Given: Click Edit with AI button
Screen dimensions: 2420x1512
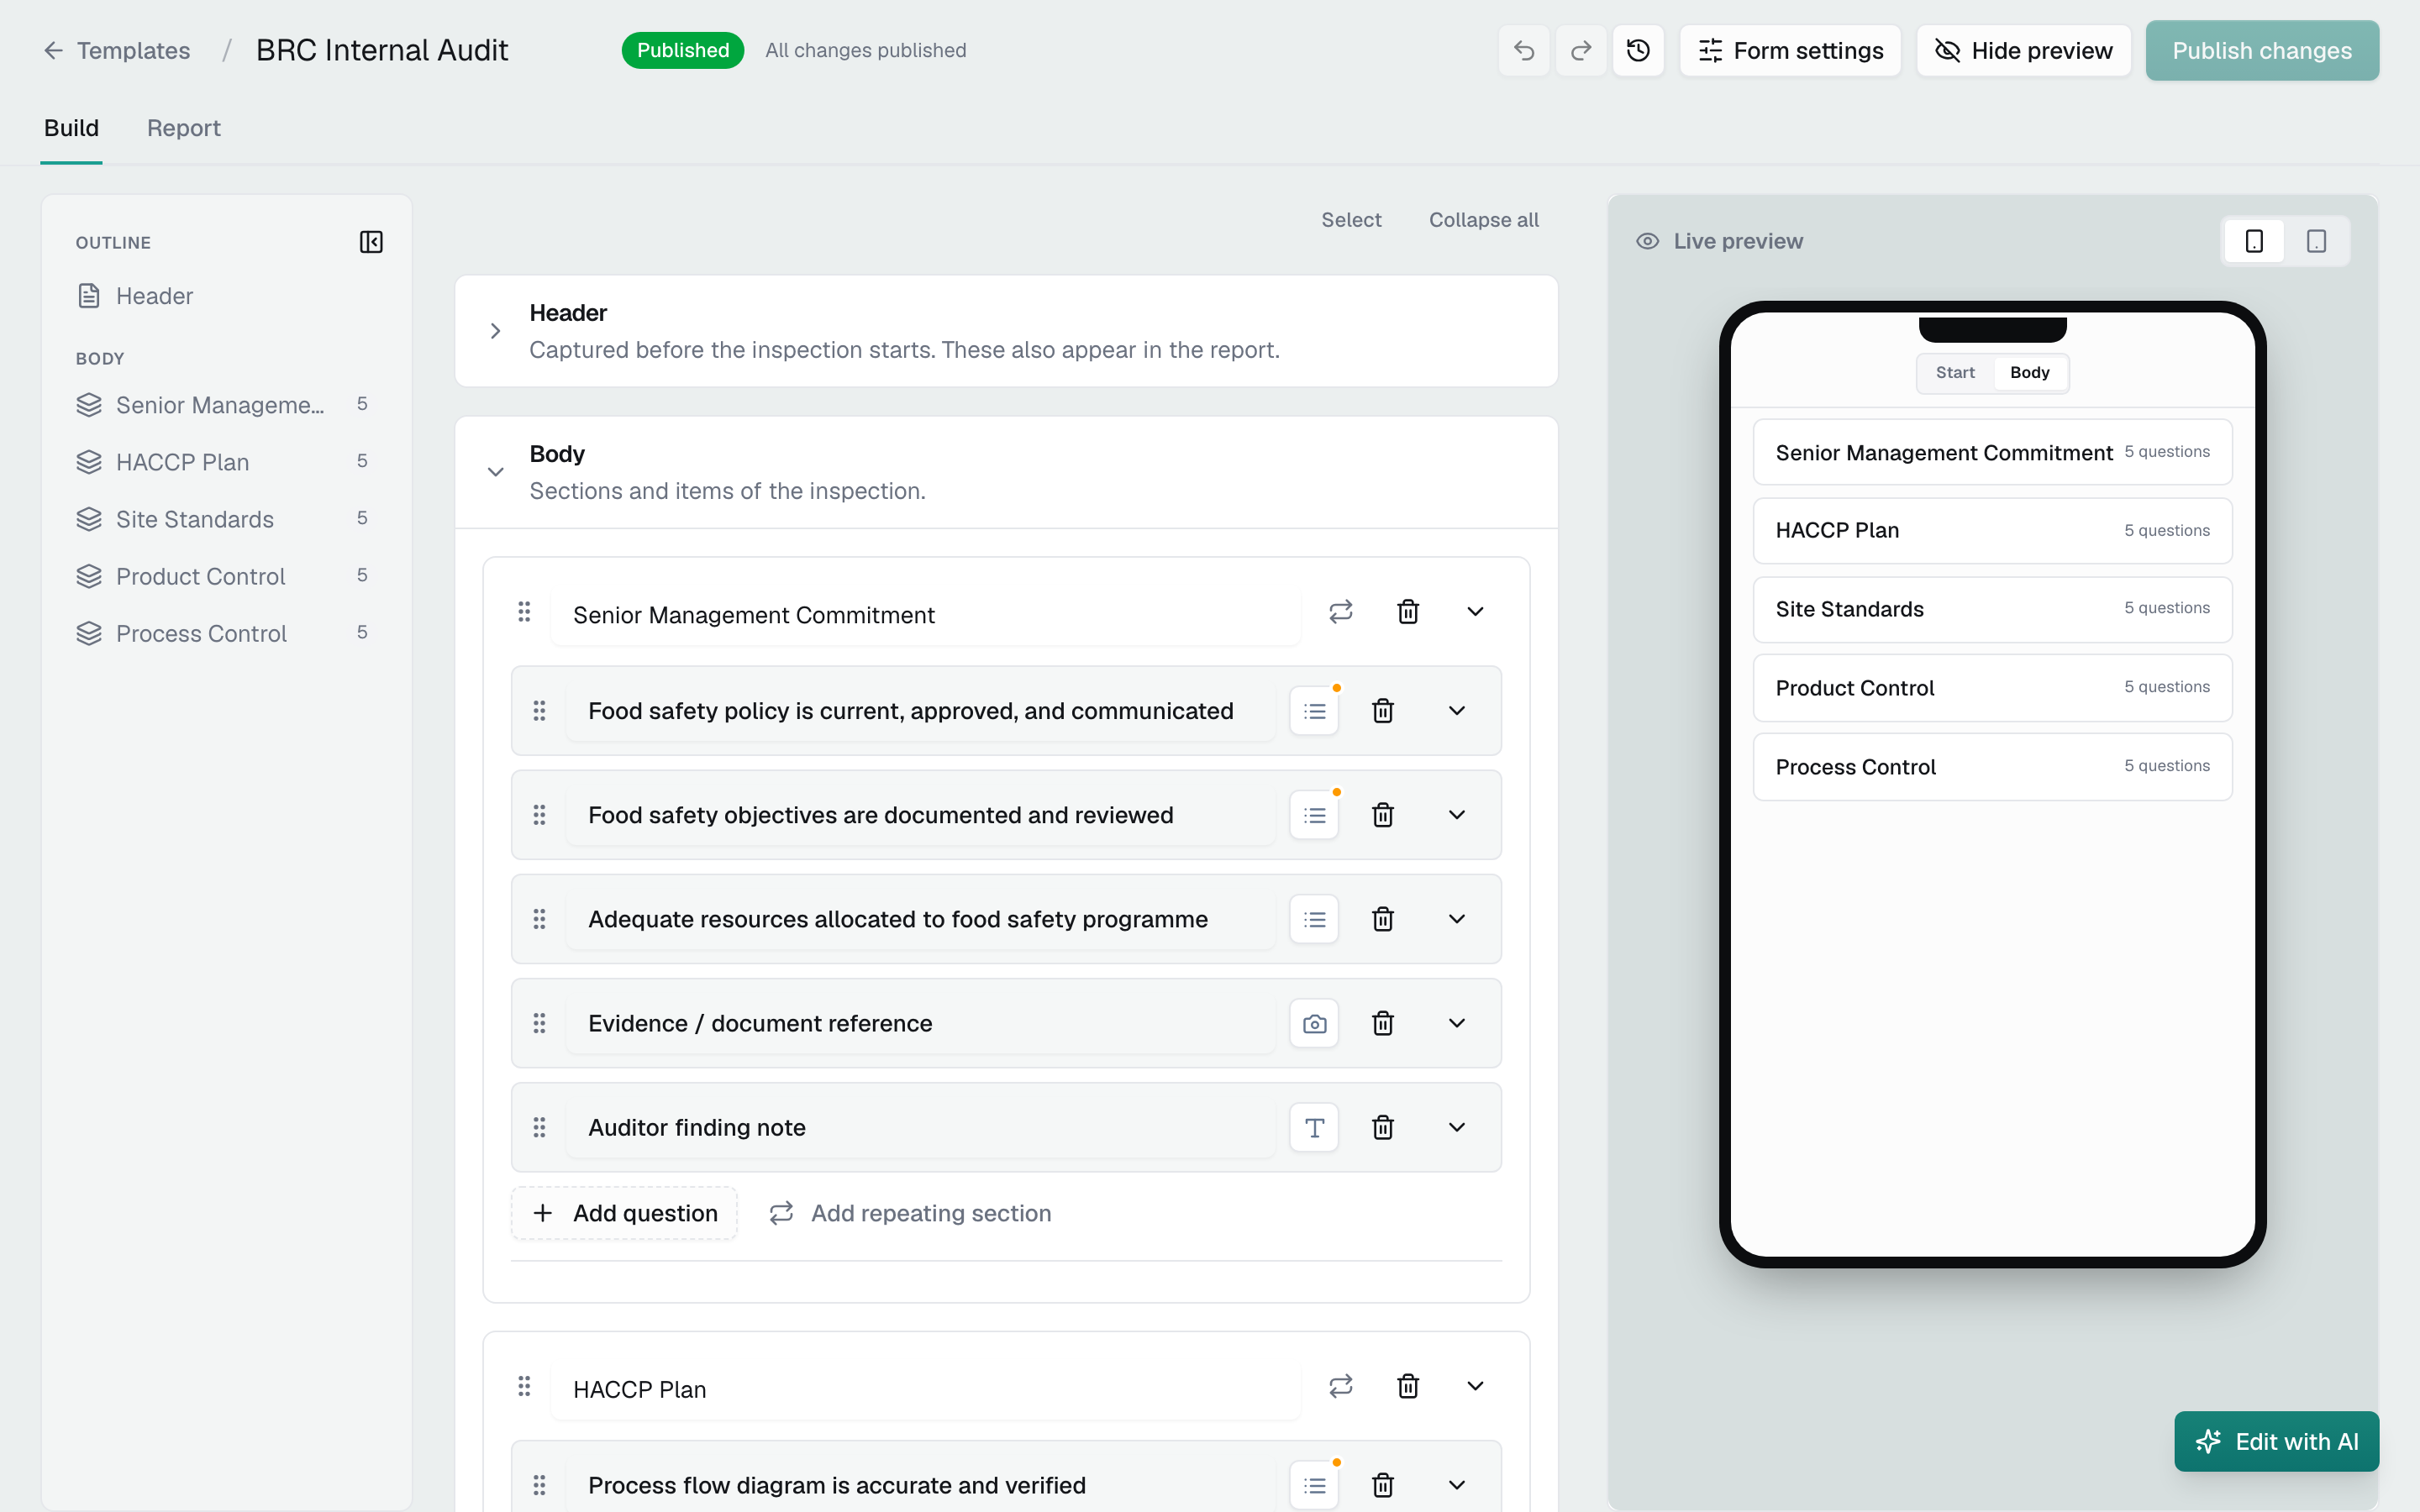Looking at the screenshot, I should pos(2276,1441).
